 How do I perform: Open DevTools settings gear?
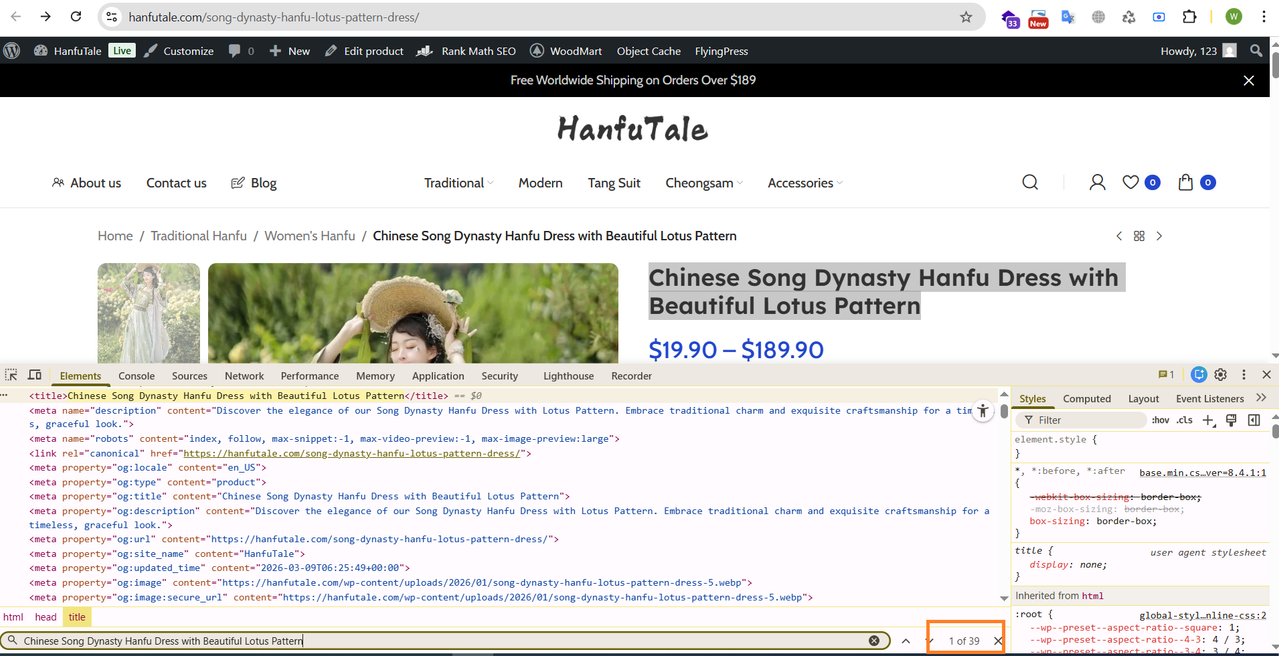(x=1220, y=375)
